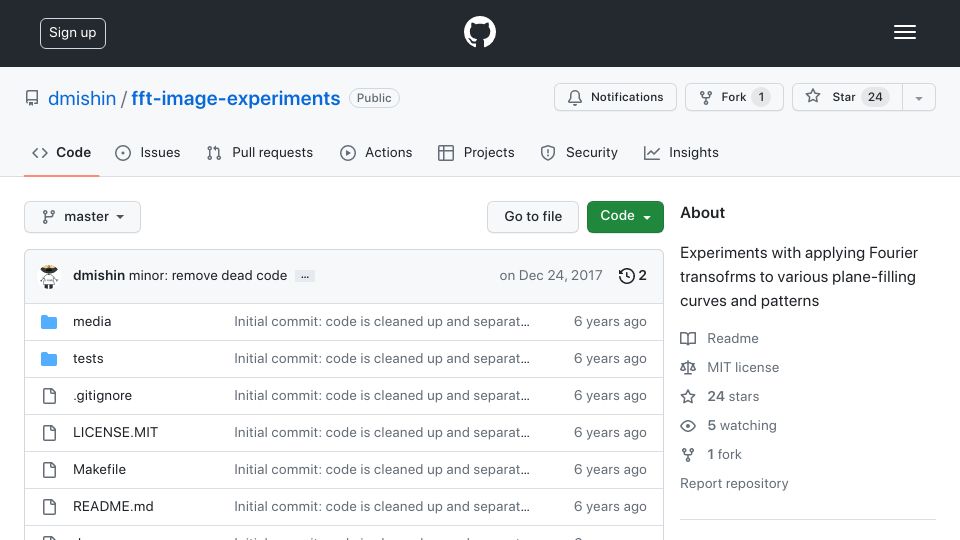The image size is (960, 540).
Task: Expand the green Code dropdown
Action: pyautogui.click(x=625, y=217)
